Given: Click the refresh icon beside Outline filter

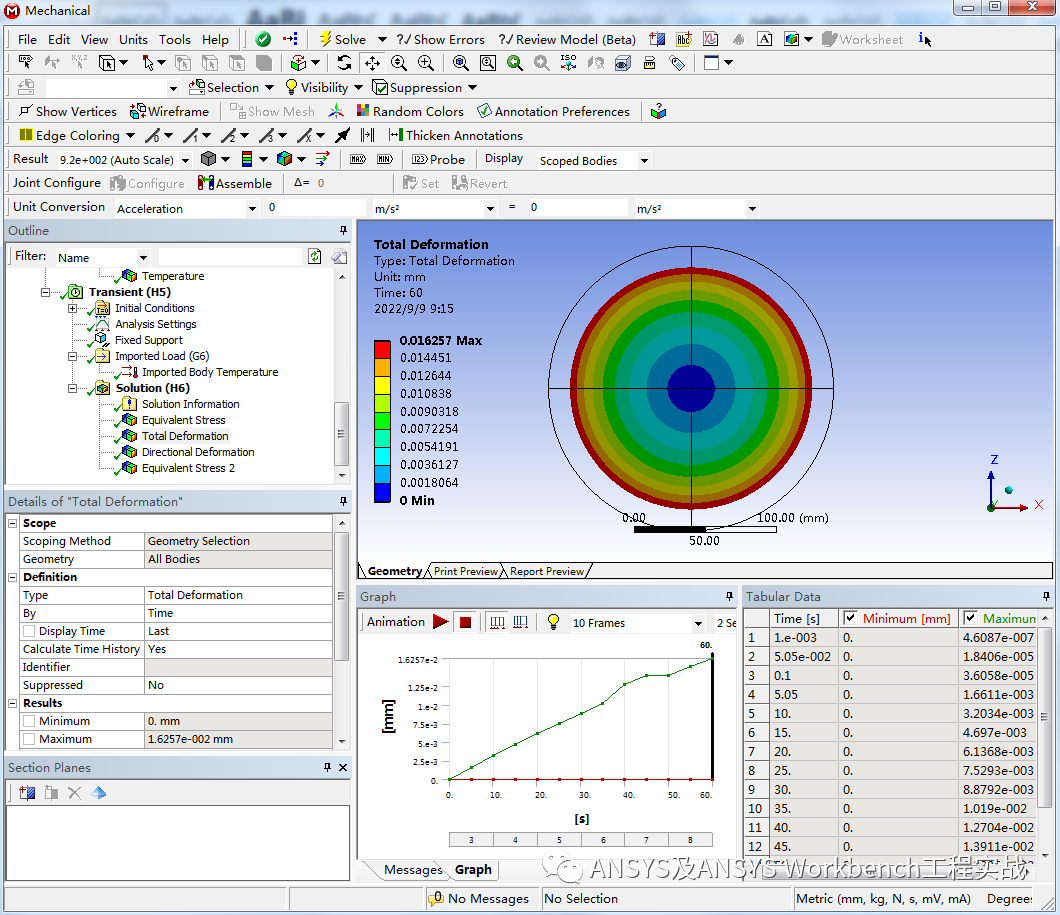Looking at the screenshot, I should tap(314, 256).
